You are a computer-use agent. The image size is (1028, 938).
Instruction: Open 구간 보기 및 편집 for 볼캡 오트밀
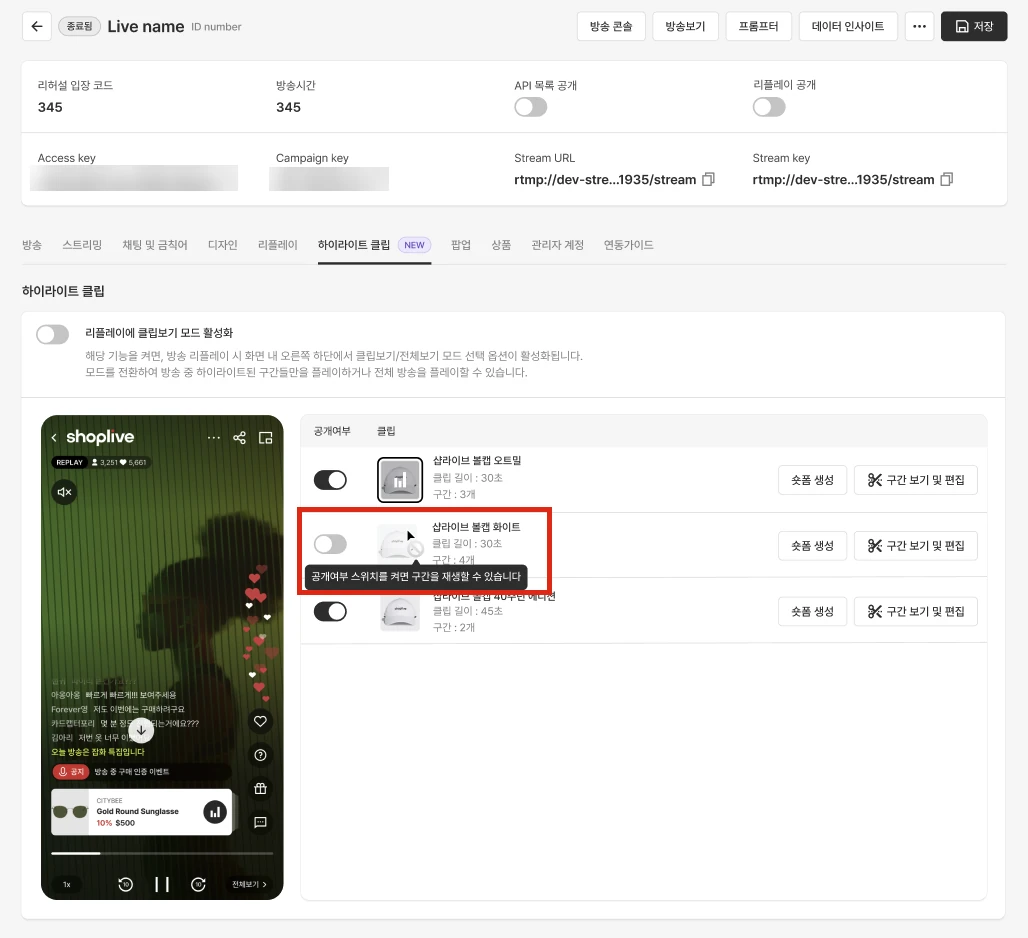point(915,480)
